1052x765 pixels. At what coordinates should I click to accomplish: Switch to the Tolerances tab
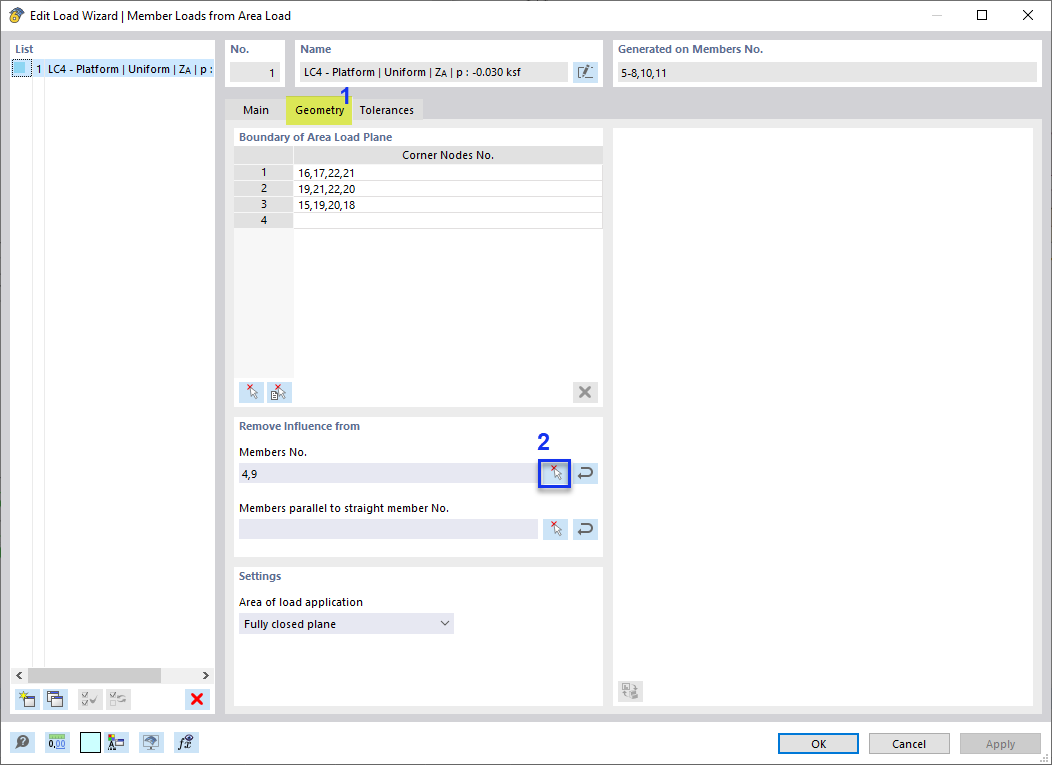[387, 110]
